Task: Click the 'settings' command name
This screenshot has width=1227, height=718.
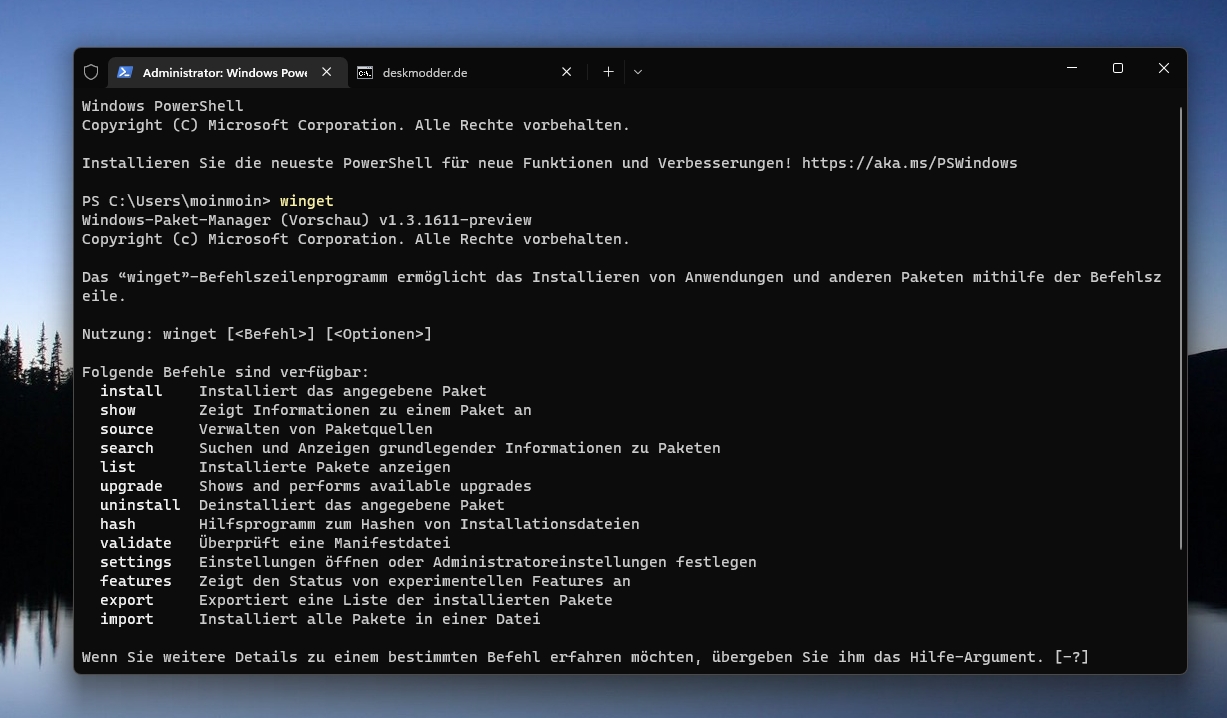Action: click(136, 562)
